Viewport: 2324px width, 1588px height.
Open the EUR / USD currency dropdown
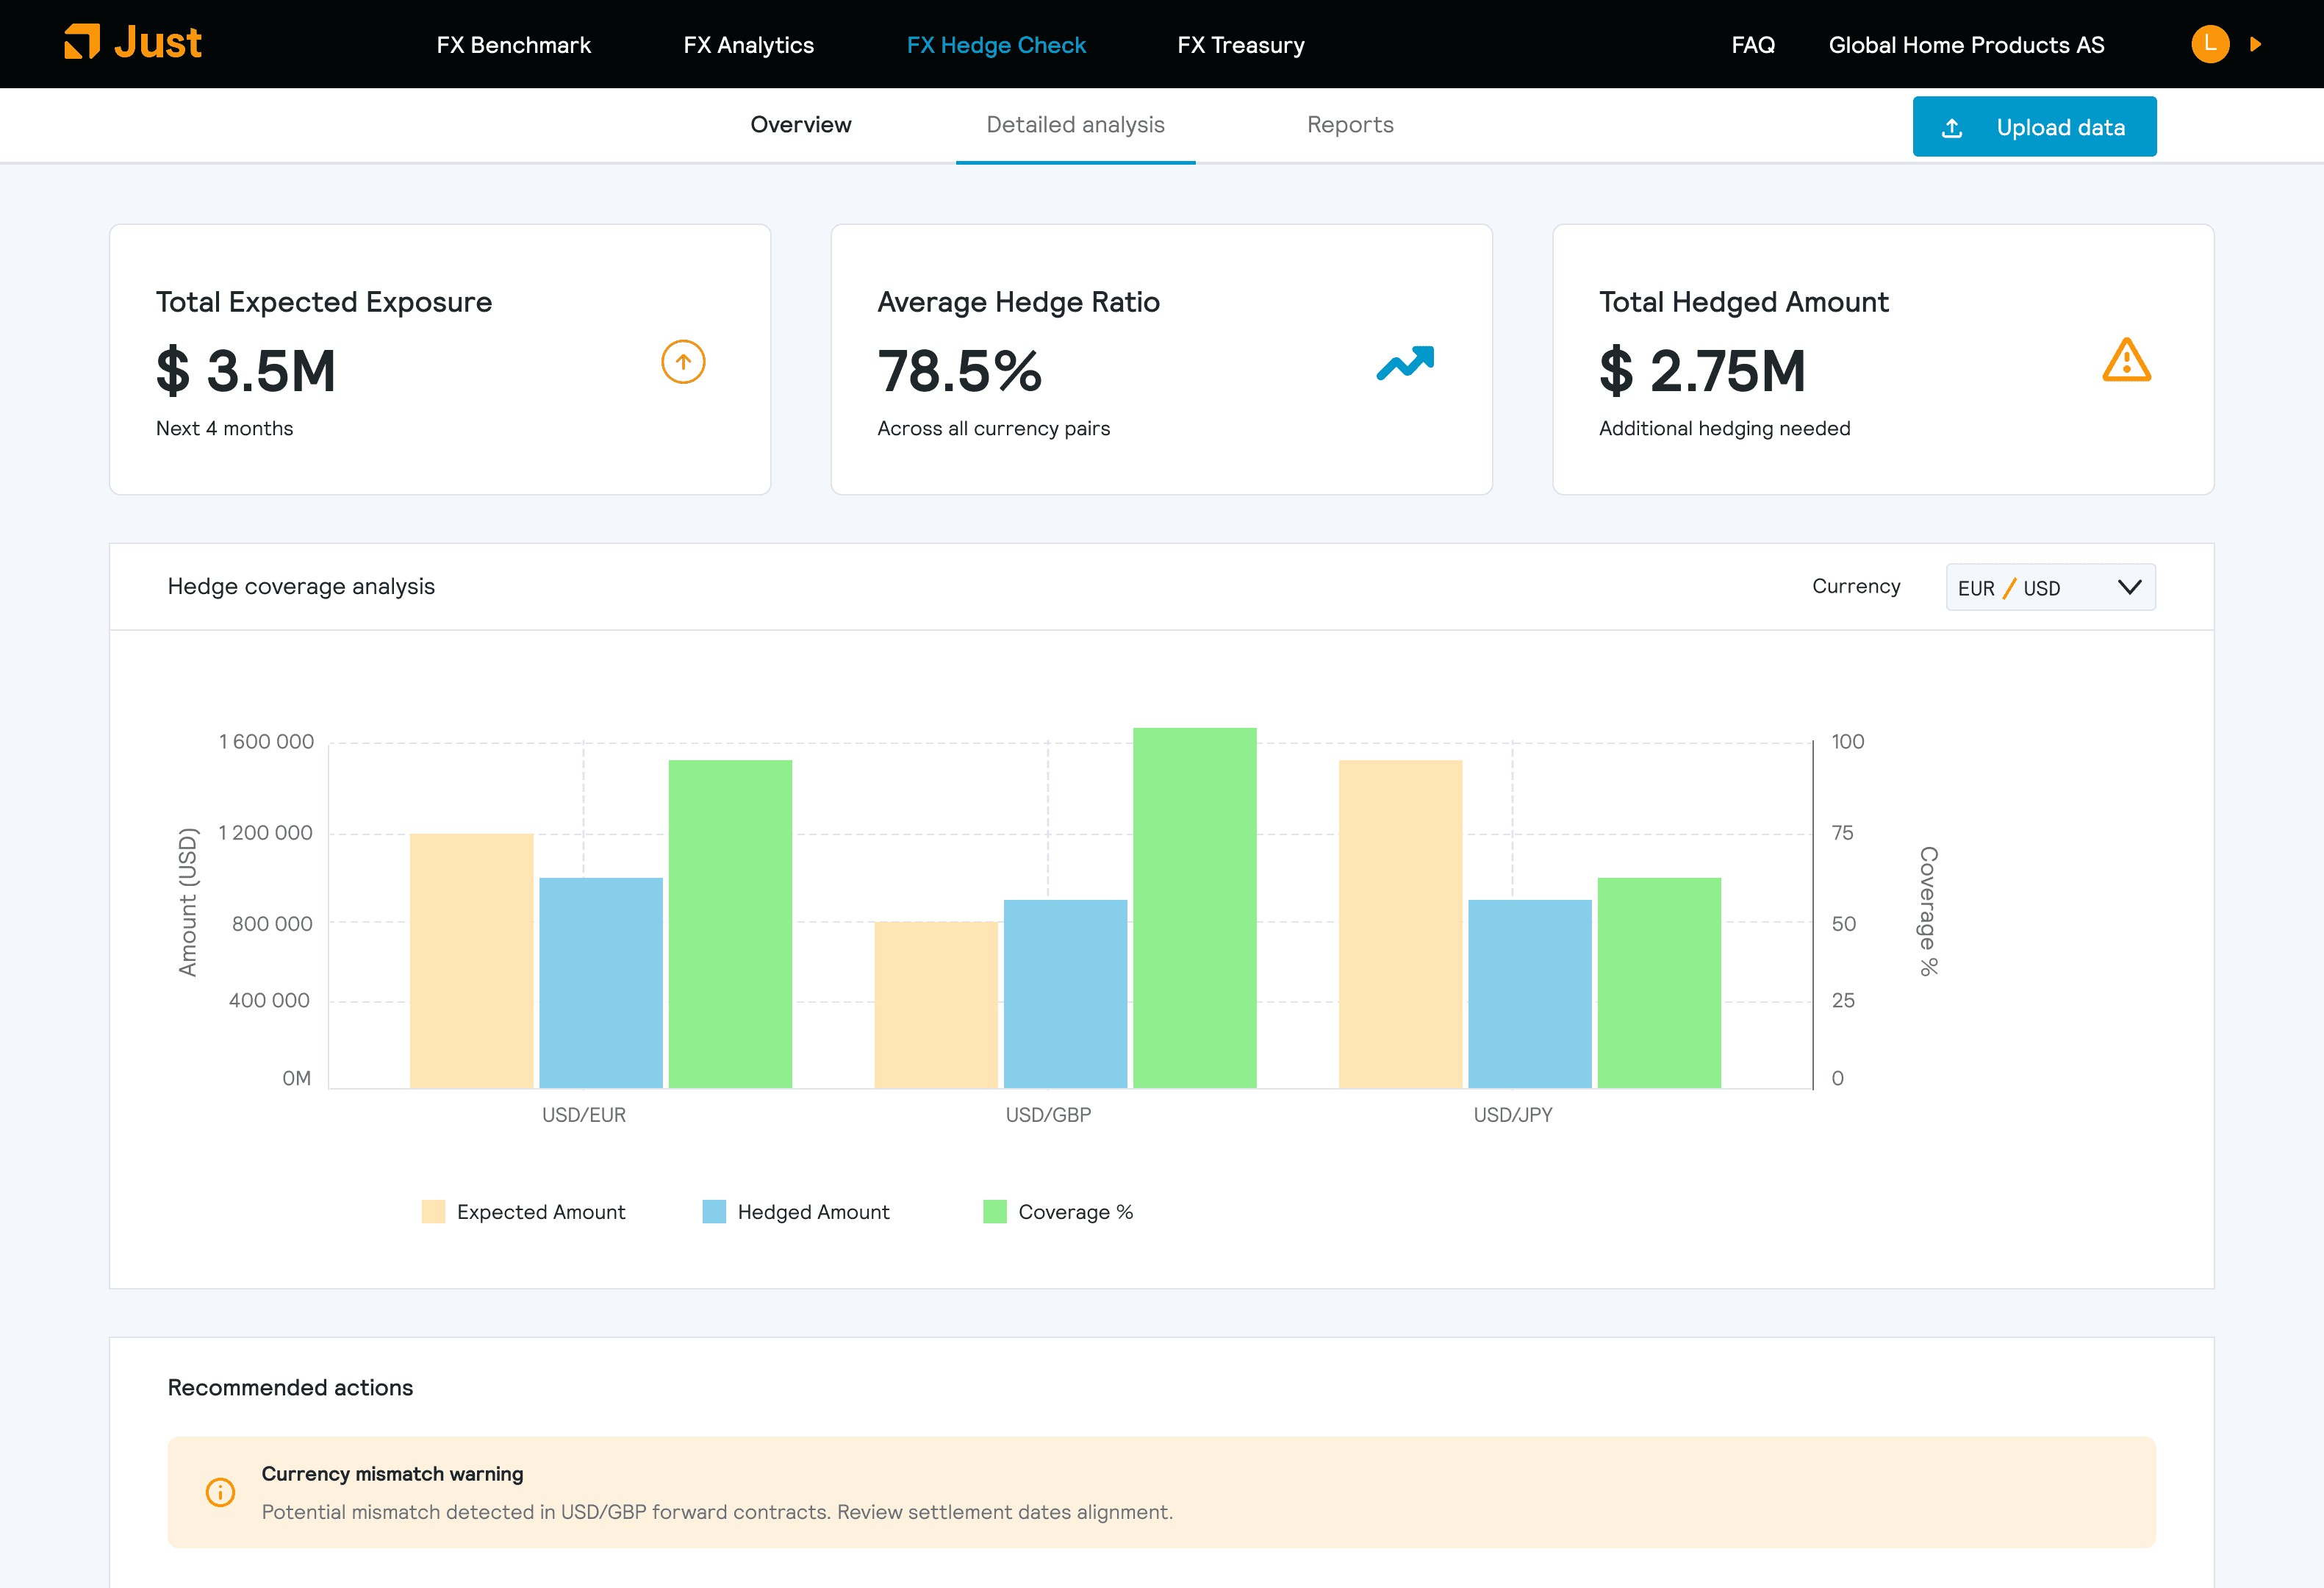coord(2050,587)
